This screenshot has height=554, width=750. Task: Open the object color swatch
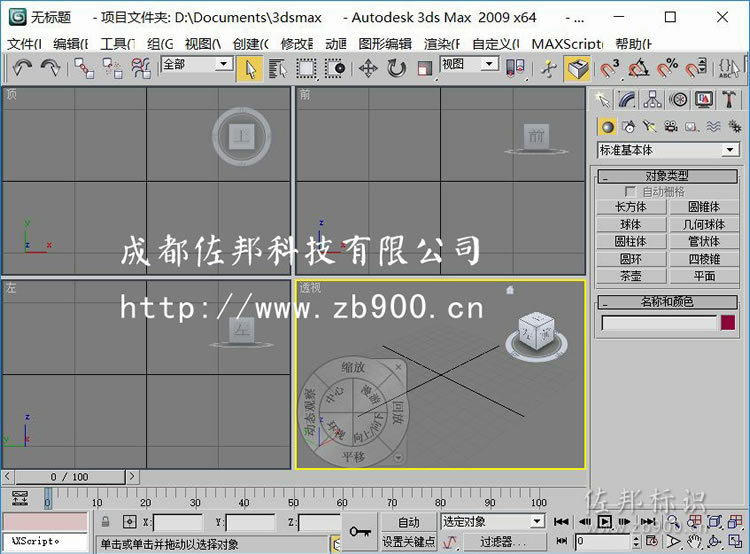click(x=728, y=323)
